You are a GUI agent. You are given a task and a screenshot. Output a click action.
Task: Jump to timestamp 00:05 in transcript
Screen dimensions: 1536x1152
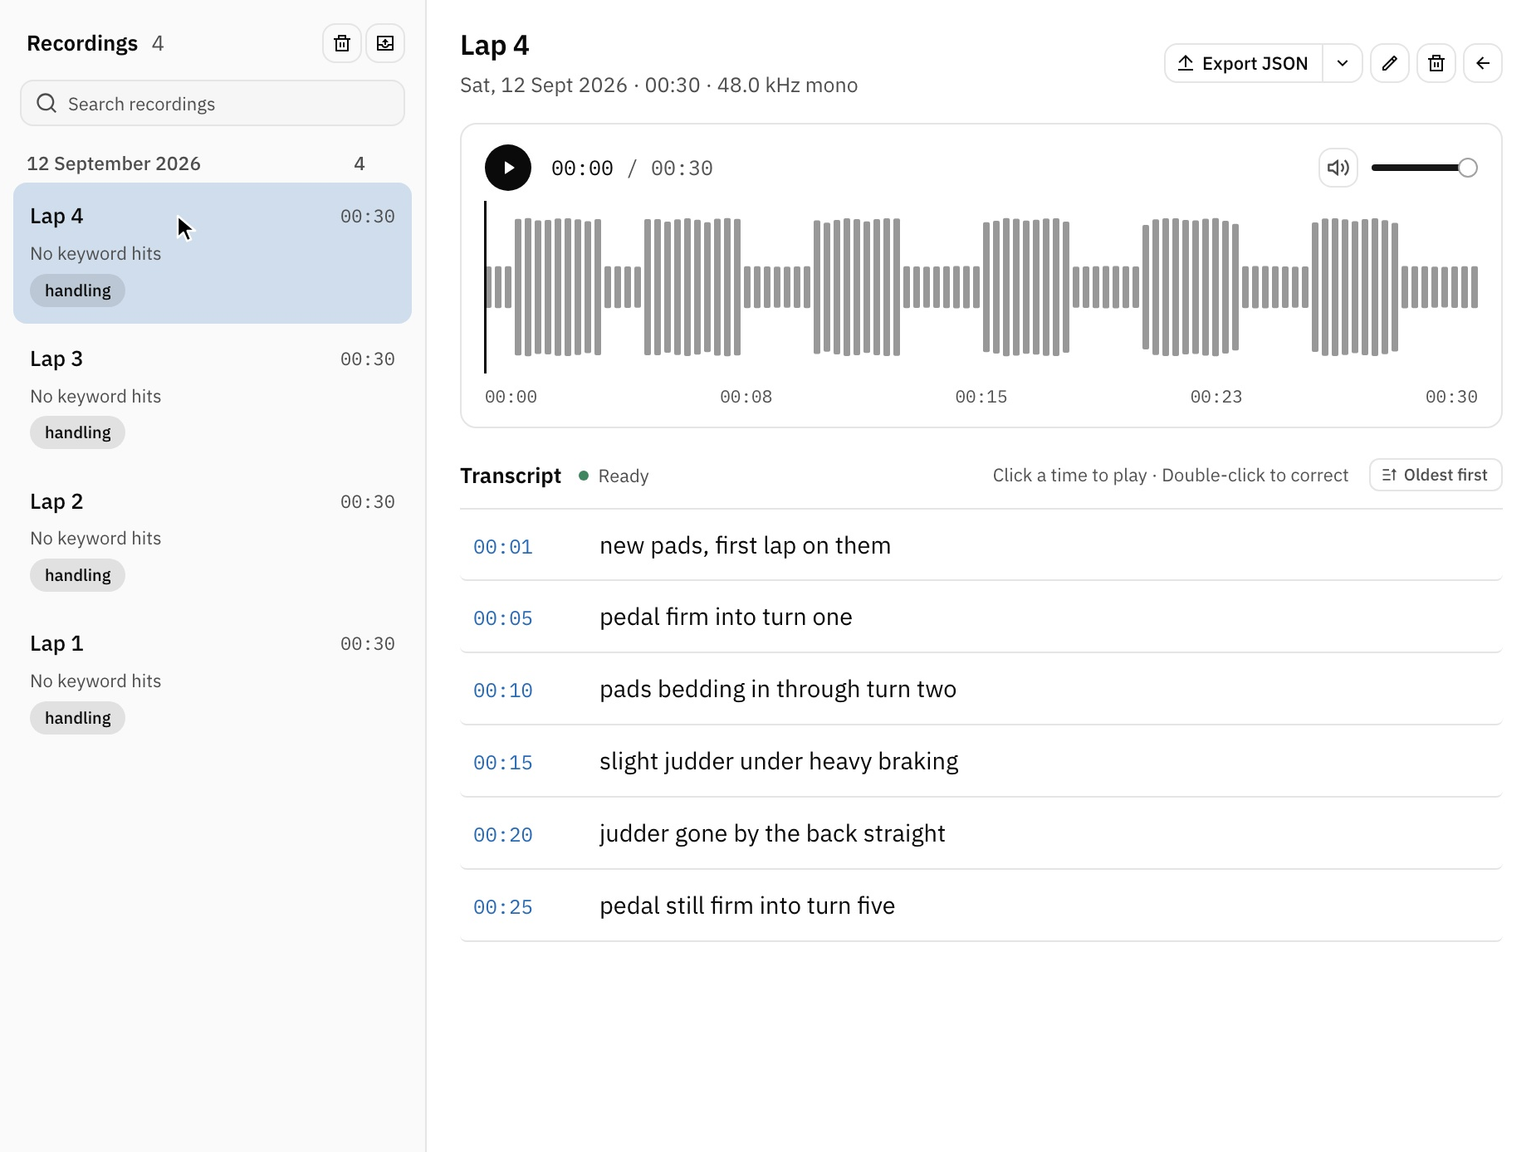[503, 619]
